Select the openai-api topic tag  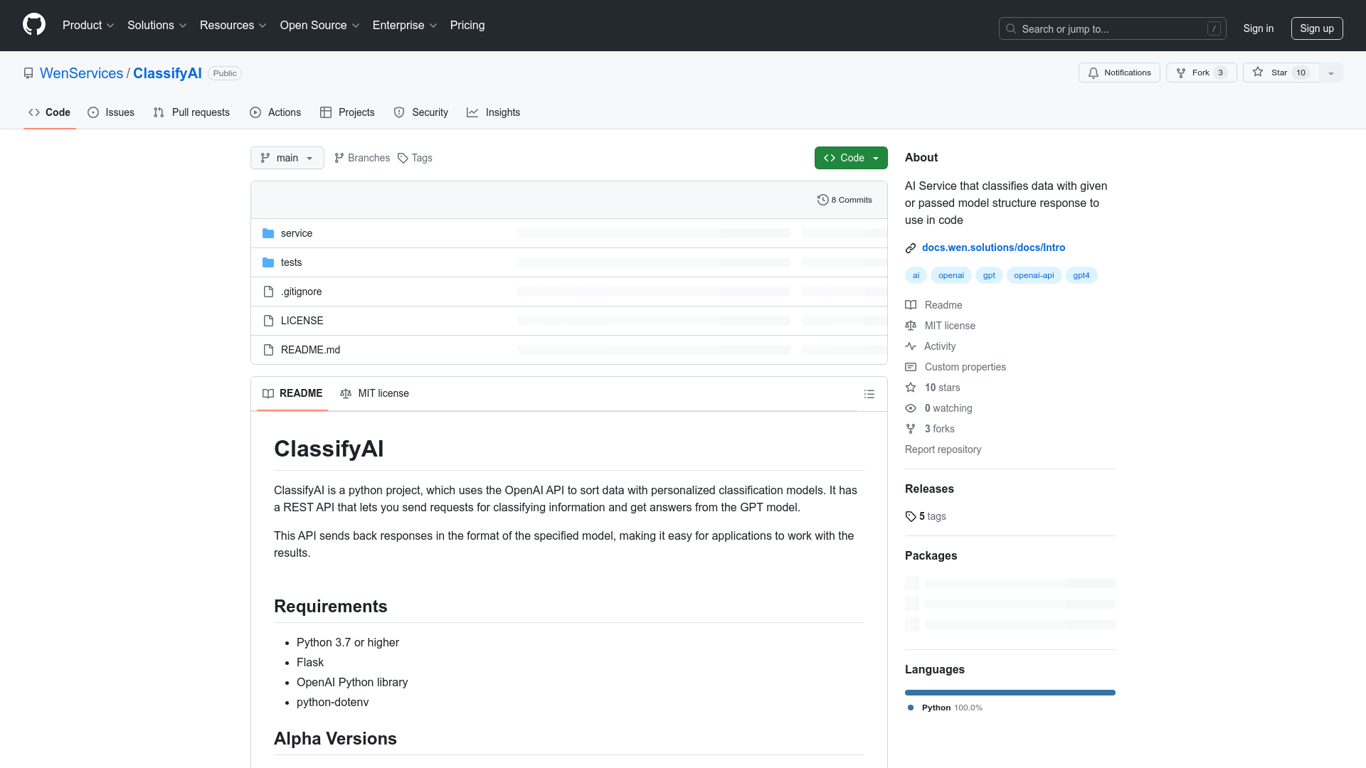(x=1034, y=275)
